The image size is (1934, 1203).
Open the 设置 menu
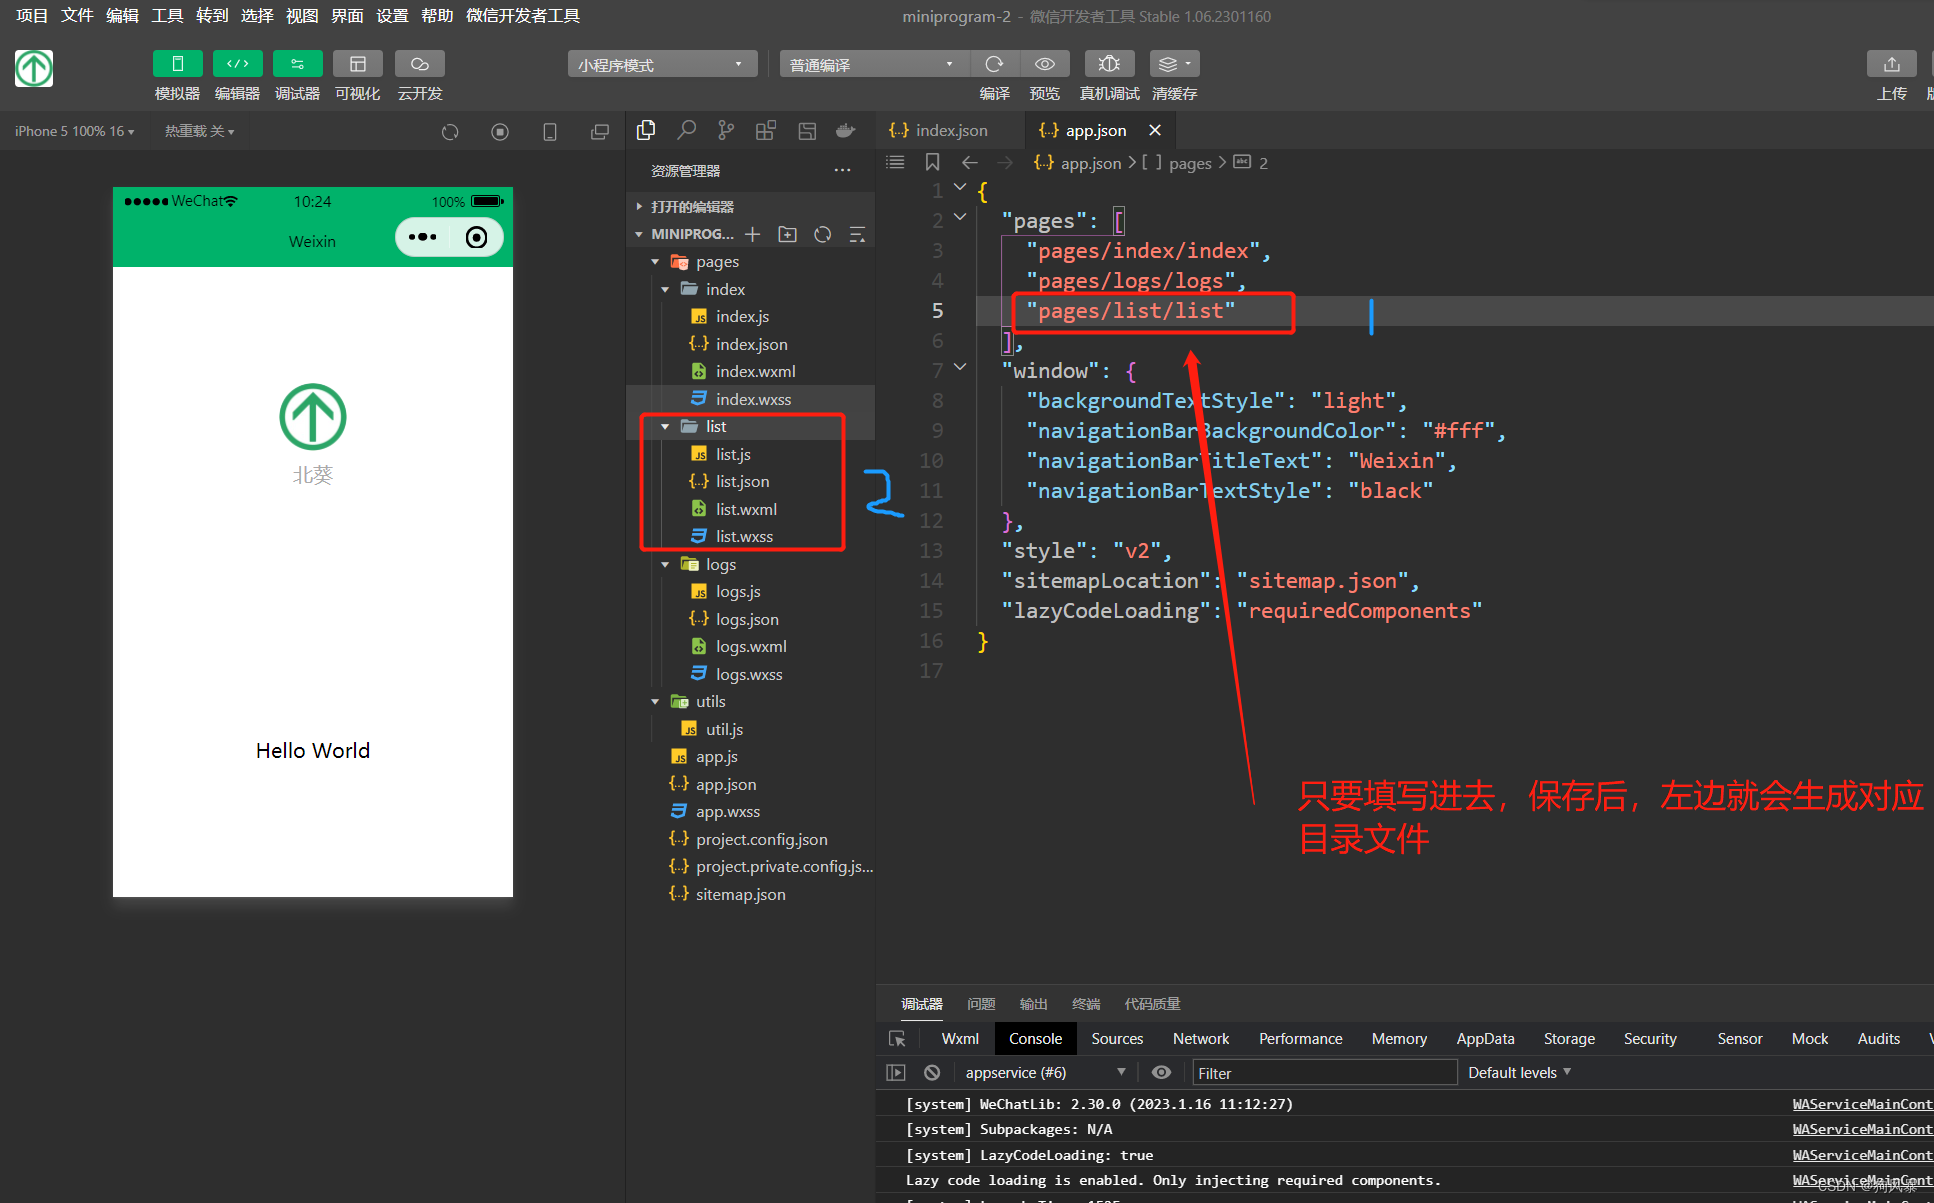click(392, 16)
